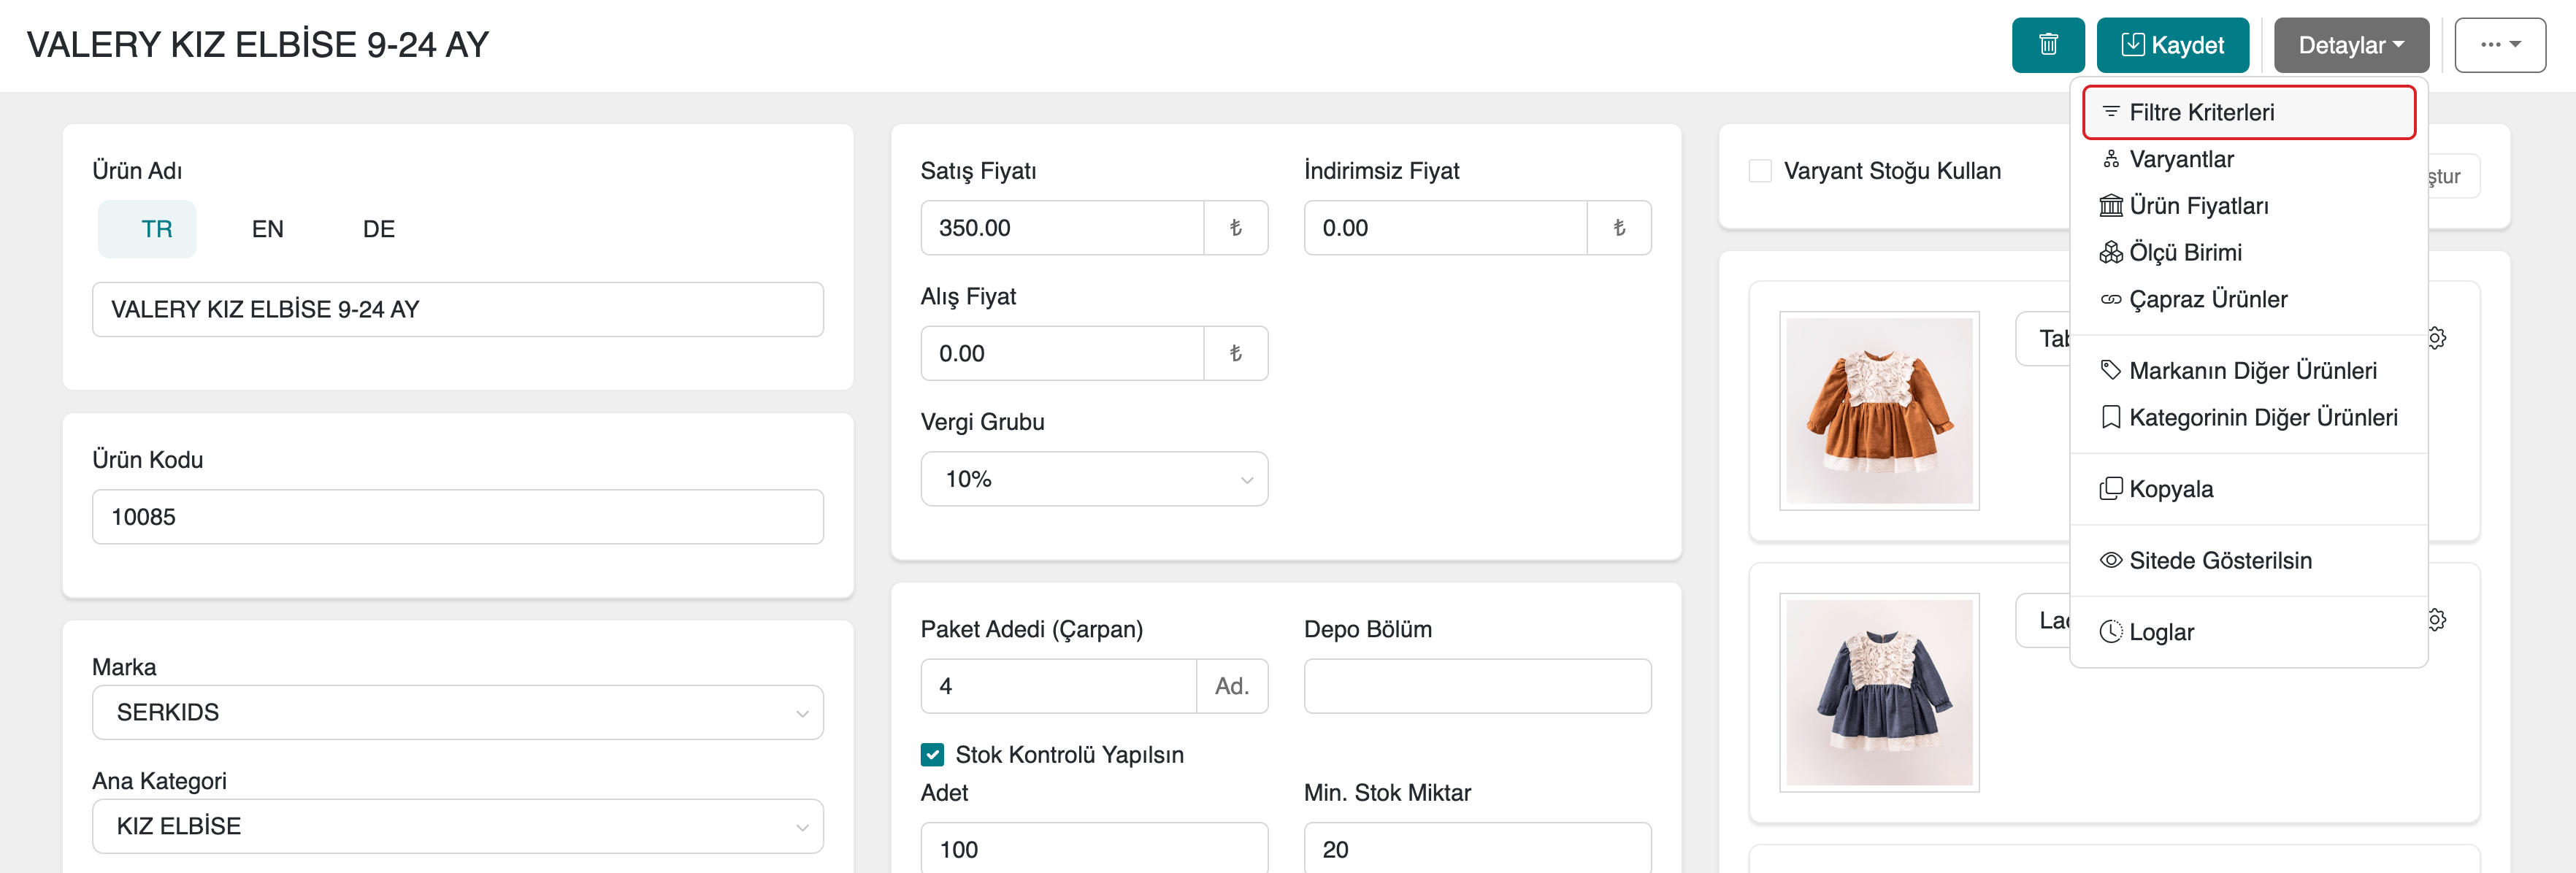Click the trash delete icon button
Image resolution: width=2576 pixels, height=873 pixels.
[x=2047, y=45]
